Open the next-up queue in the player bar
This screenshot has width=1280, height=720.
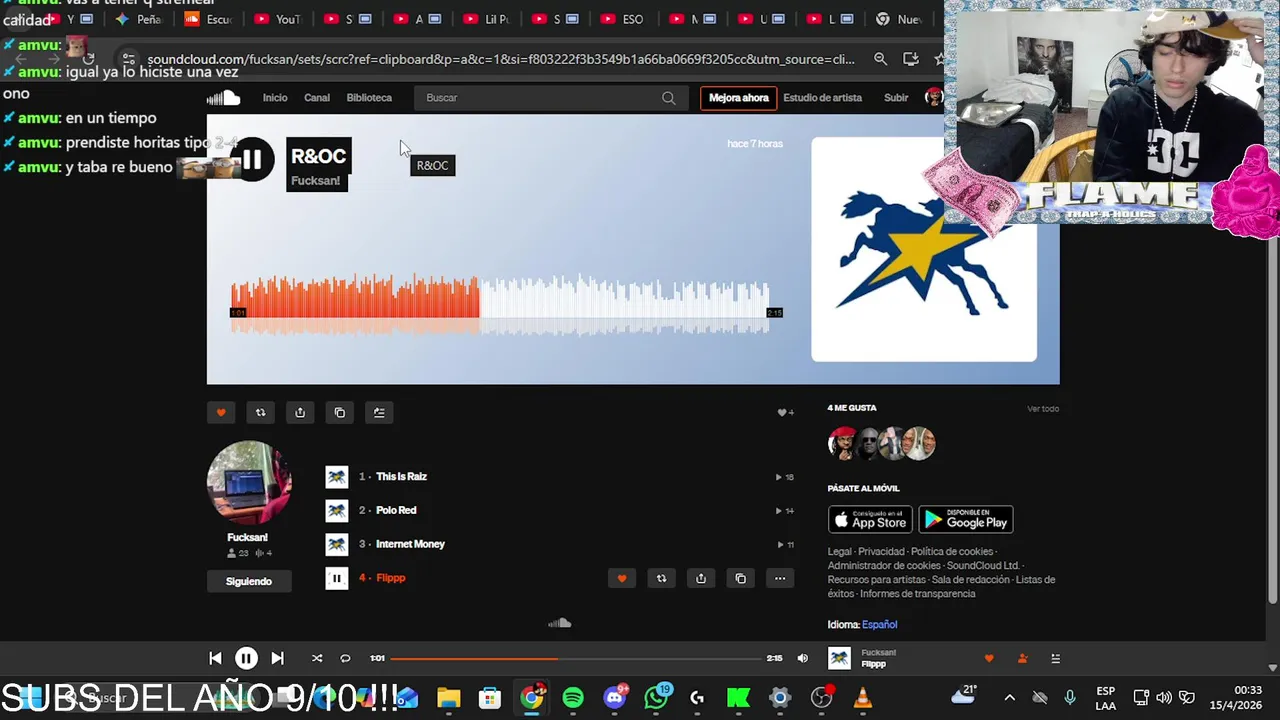pyautogui.click(x=1055, y=658)
